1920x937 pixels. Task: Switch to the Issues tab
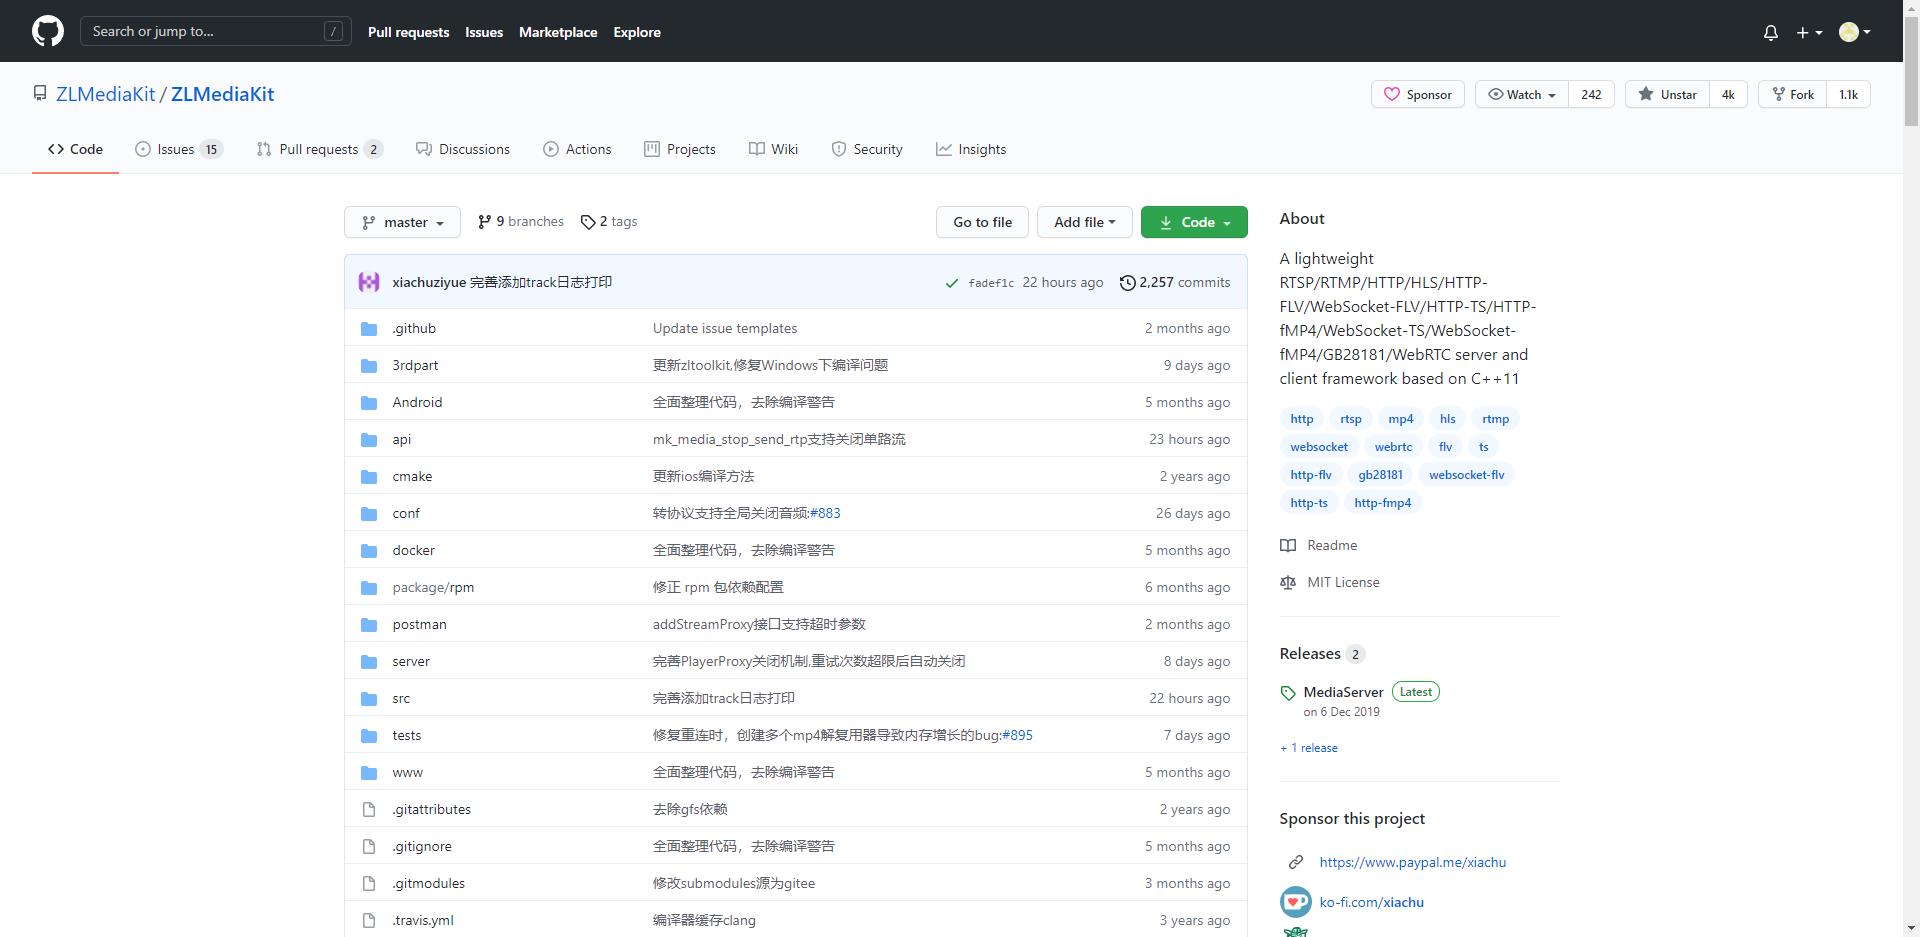pos(179,149)
